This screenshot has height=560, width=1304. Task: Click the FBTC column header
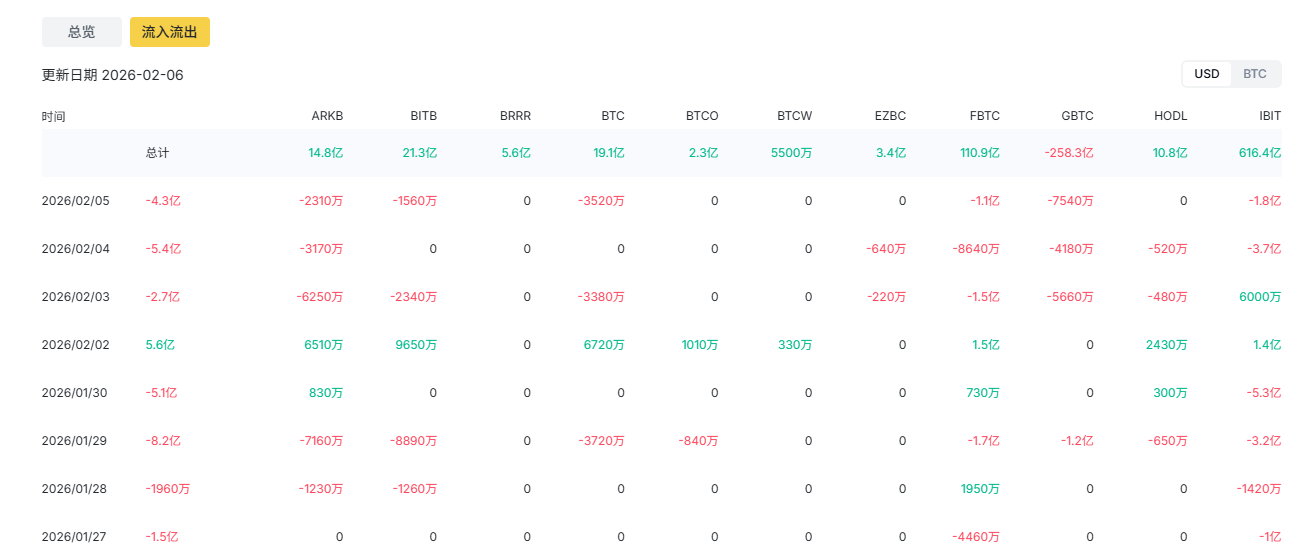984,116
